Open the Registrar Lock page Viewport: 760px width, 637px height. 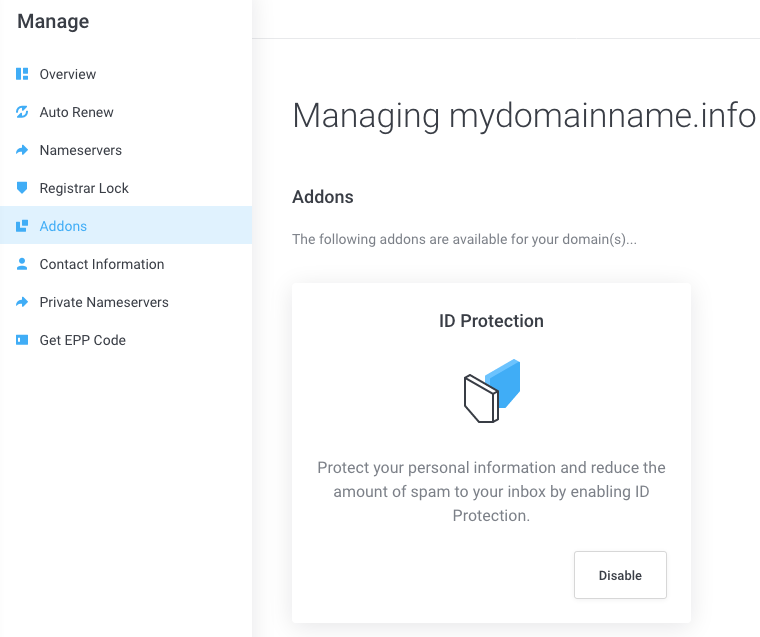pos(84,188)
